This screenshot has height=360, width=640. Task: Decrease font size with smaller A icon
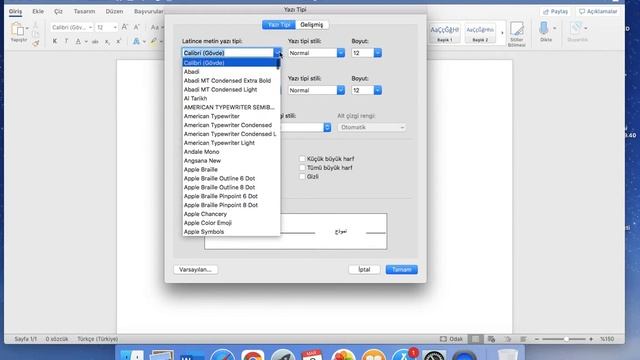coord(137,27)
